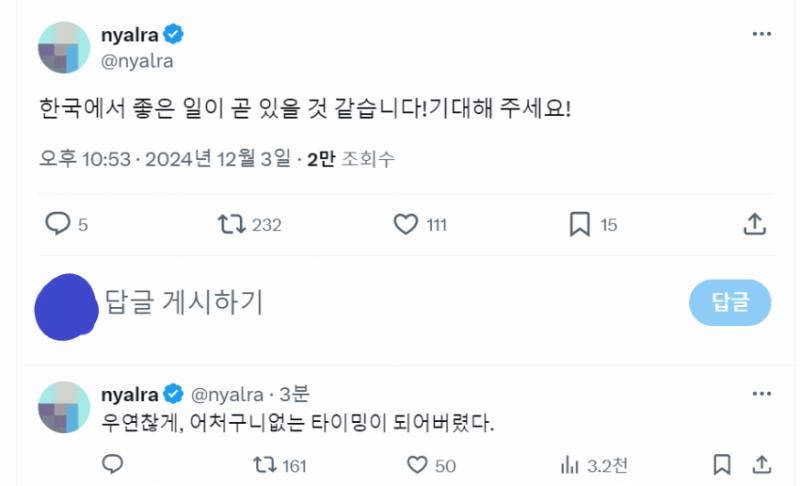The image size is (800, 486).
Task: Like the main tweet with 111 likes
Action: click(x=405, y=224)
